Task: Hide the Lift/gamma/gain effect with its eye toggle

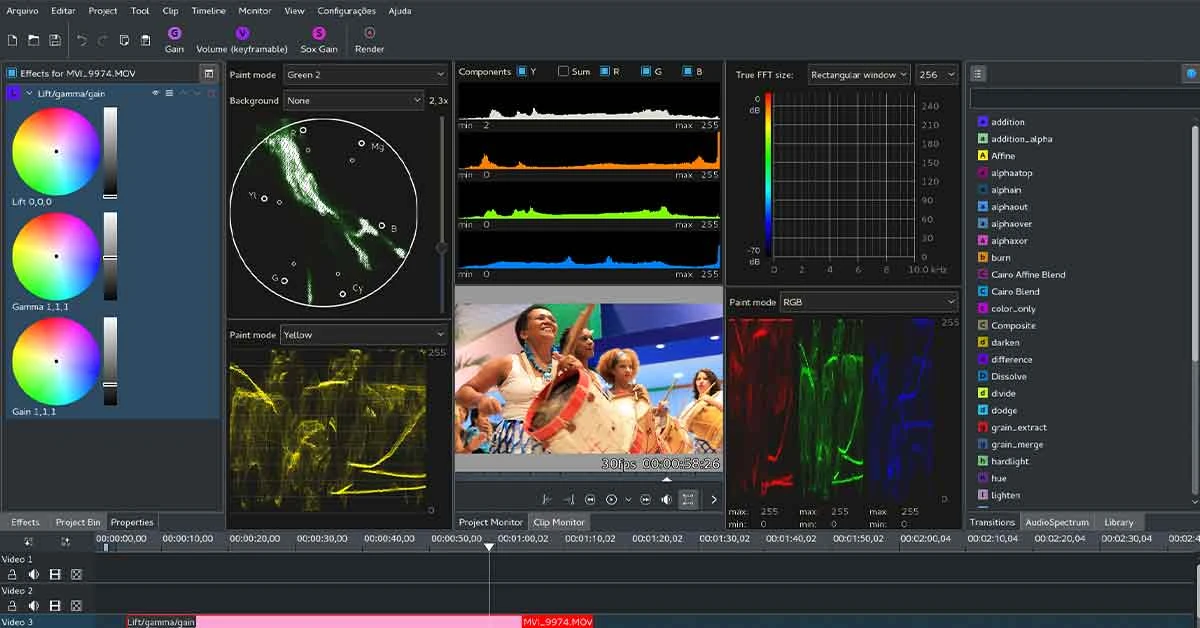Action: click(156, 92)
